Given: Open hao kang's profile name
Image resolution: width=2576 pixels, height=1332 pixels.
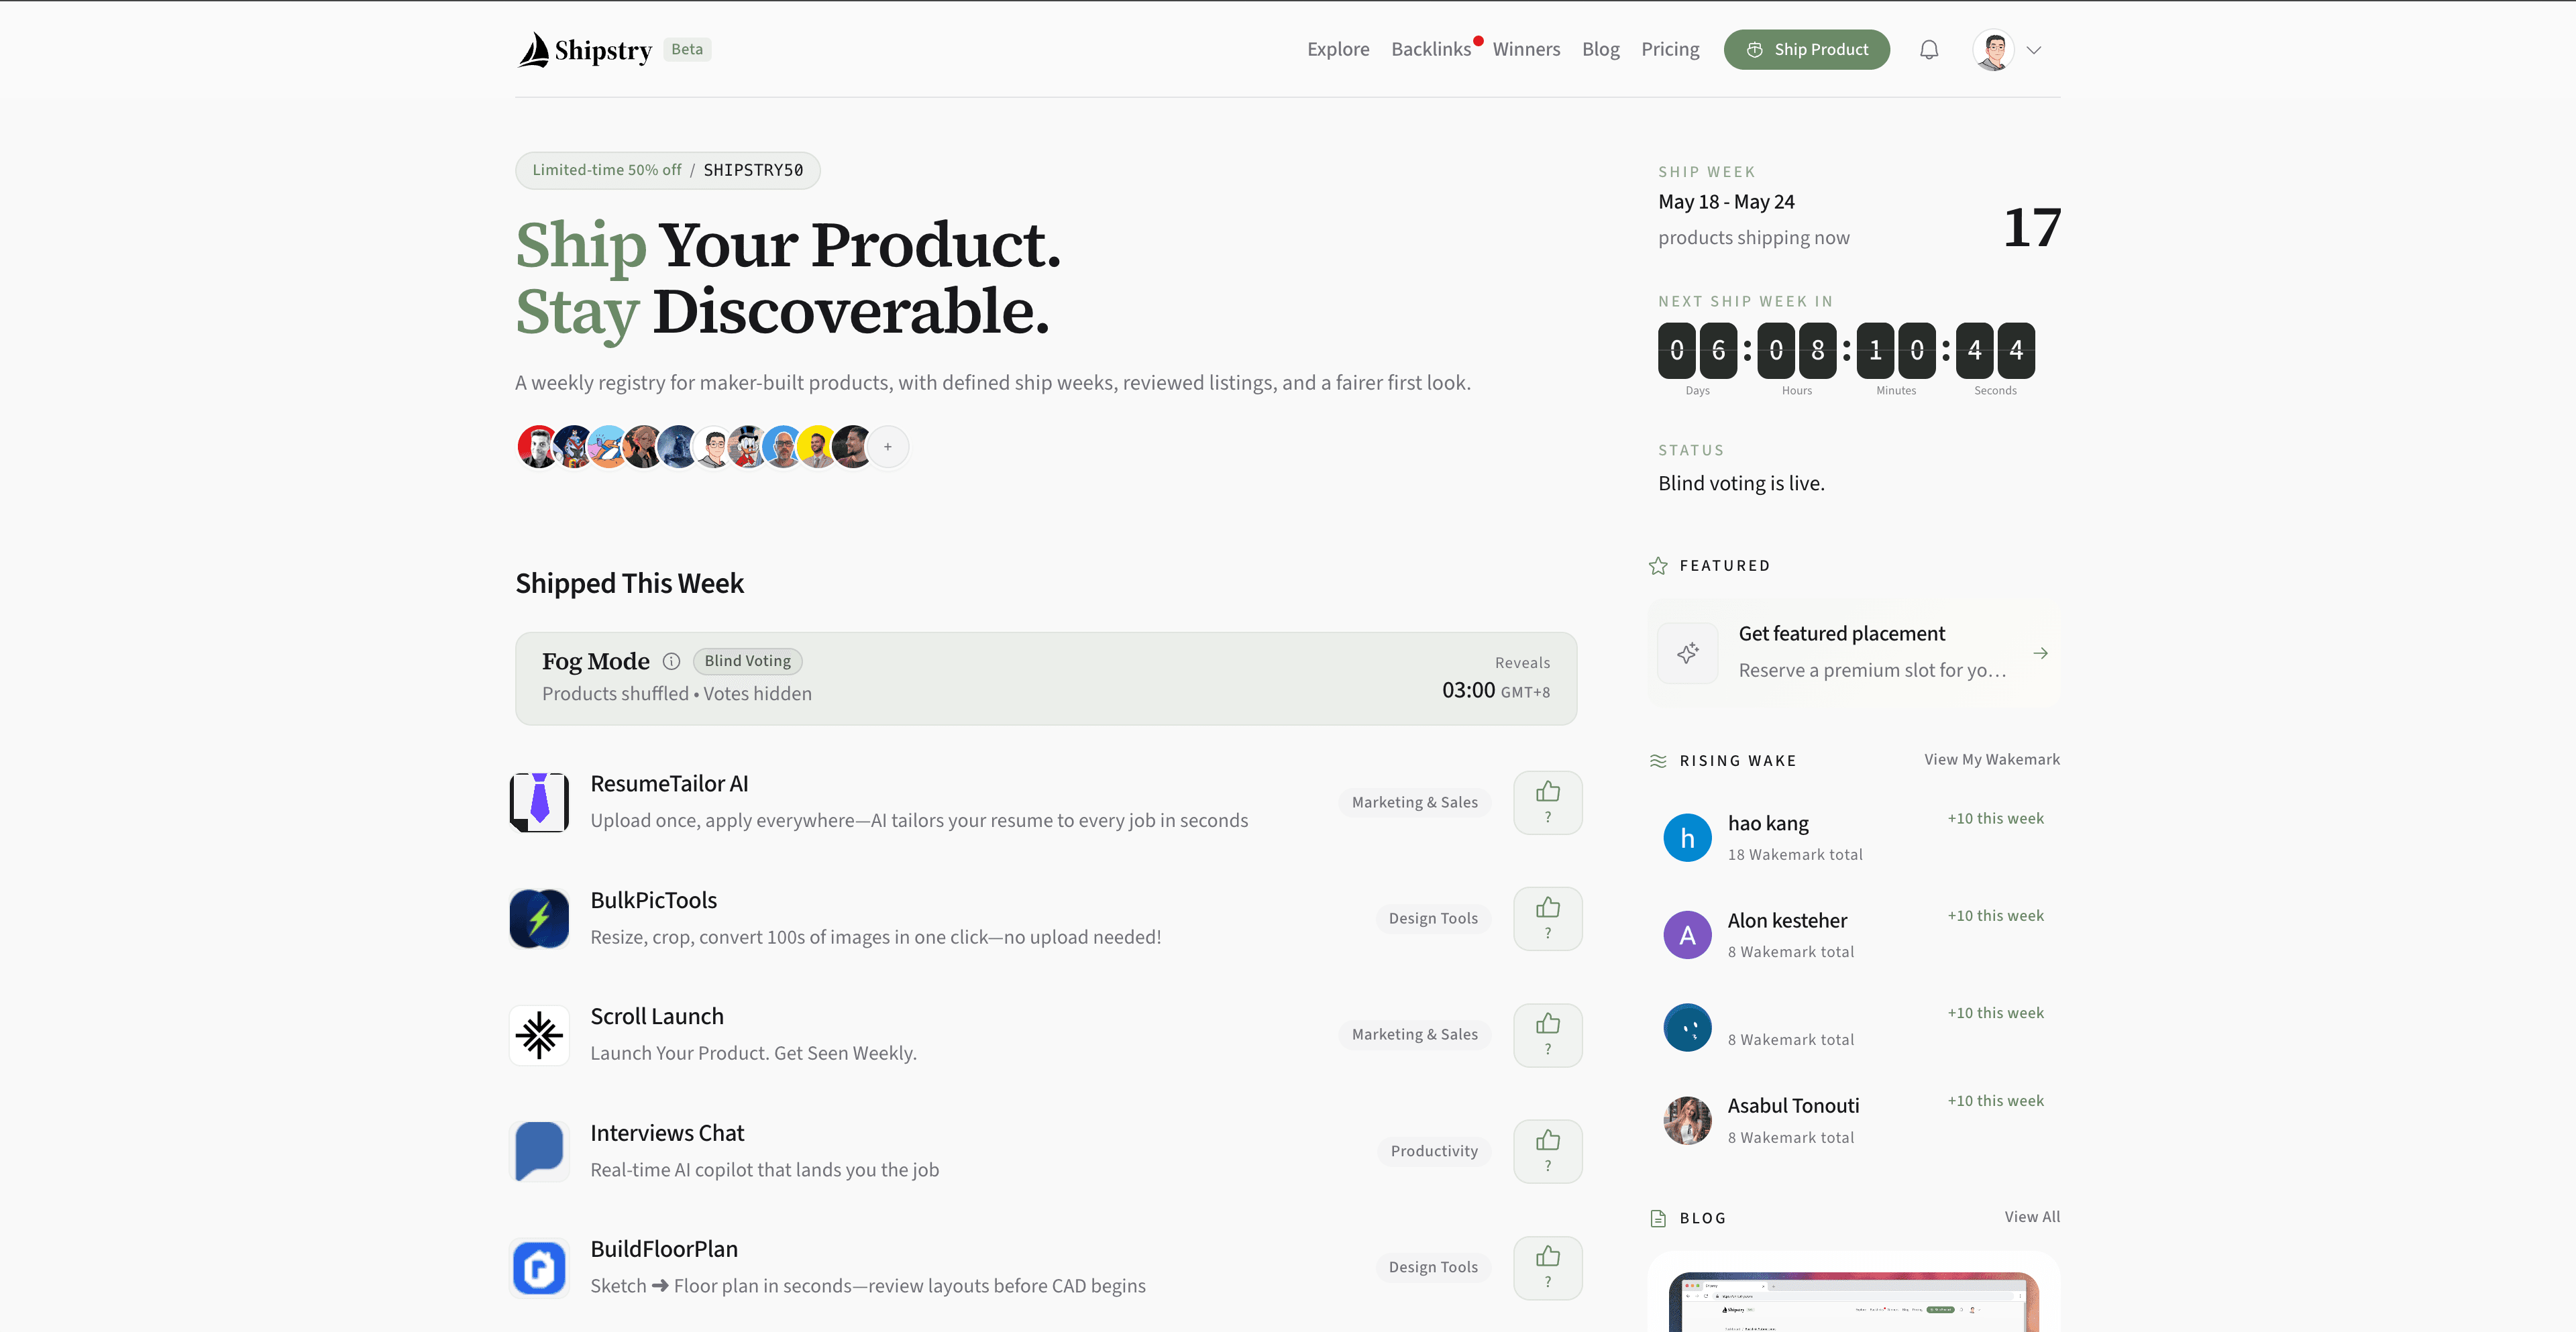Looking at the screenshot, I should click(x=1768, y=823).
